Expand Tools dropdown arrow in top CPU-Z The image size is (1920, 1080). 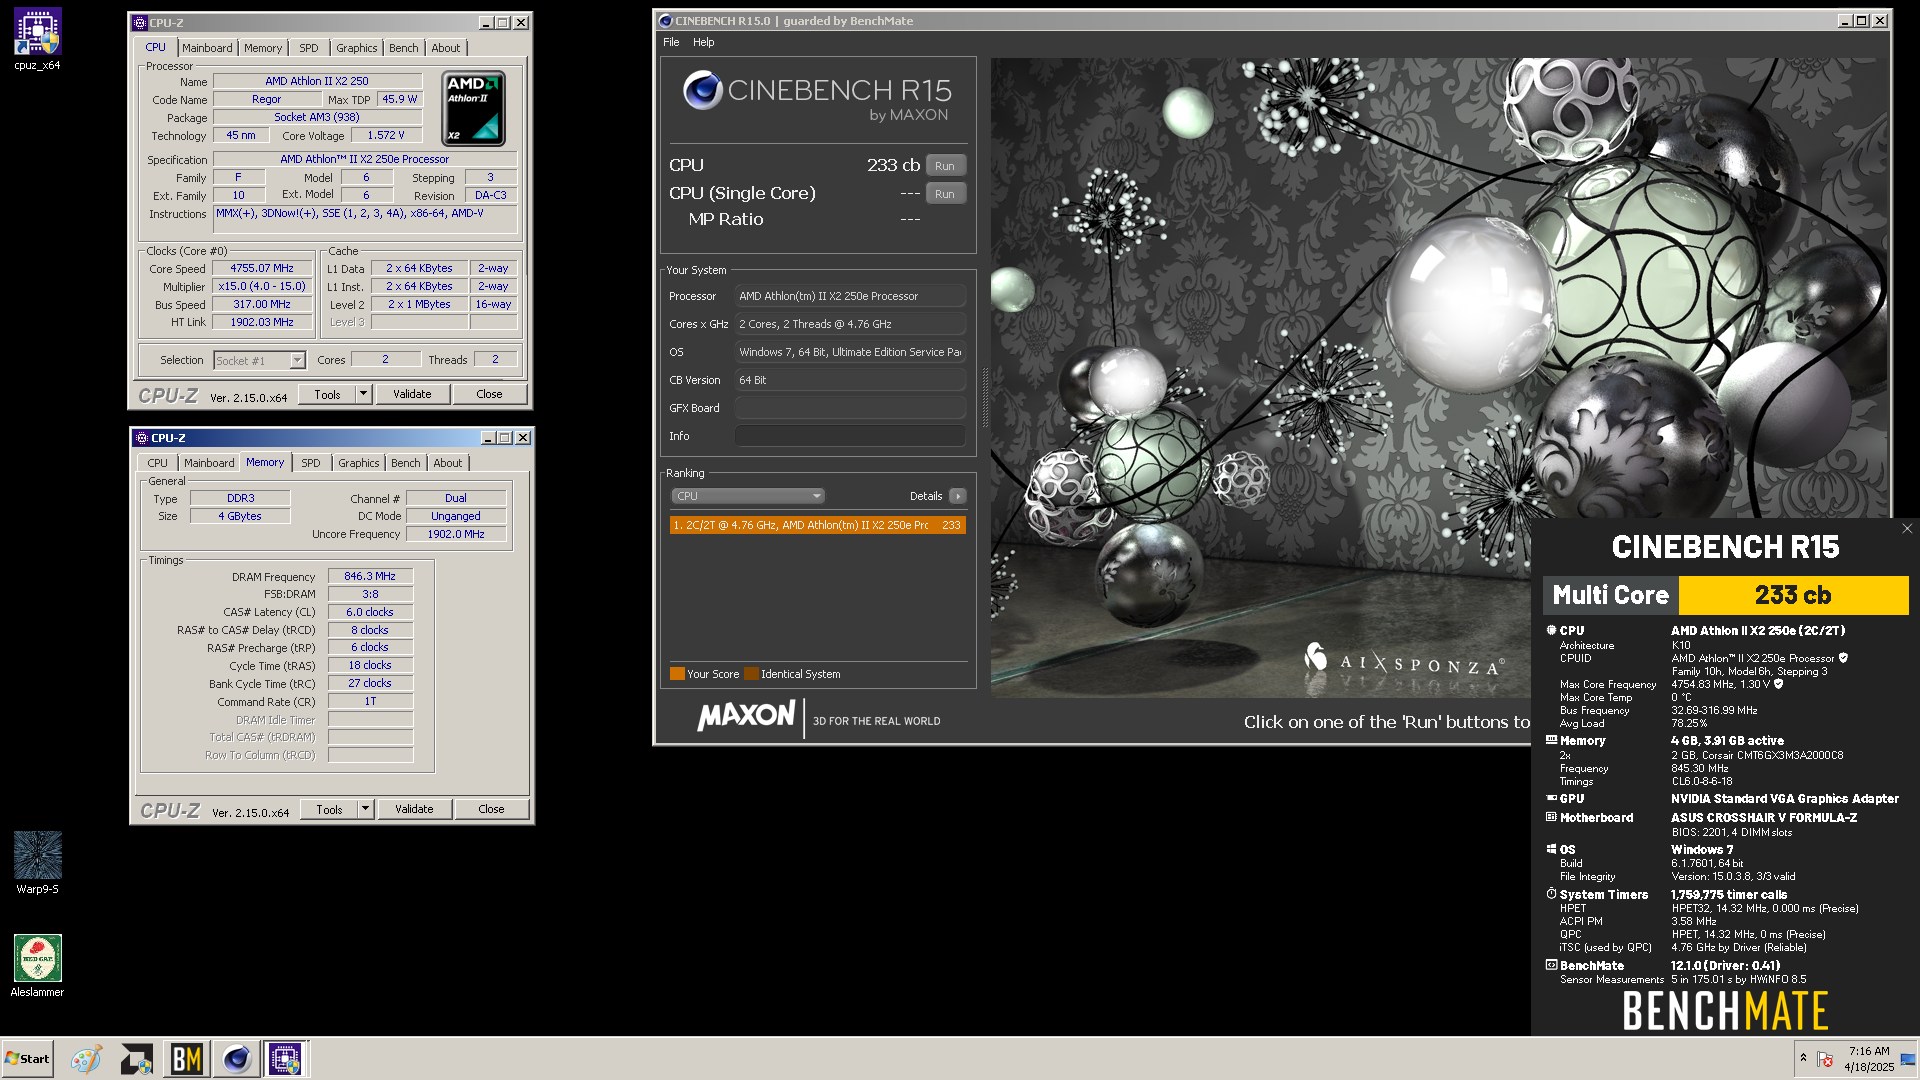pos(363,394)
